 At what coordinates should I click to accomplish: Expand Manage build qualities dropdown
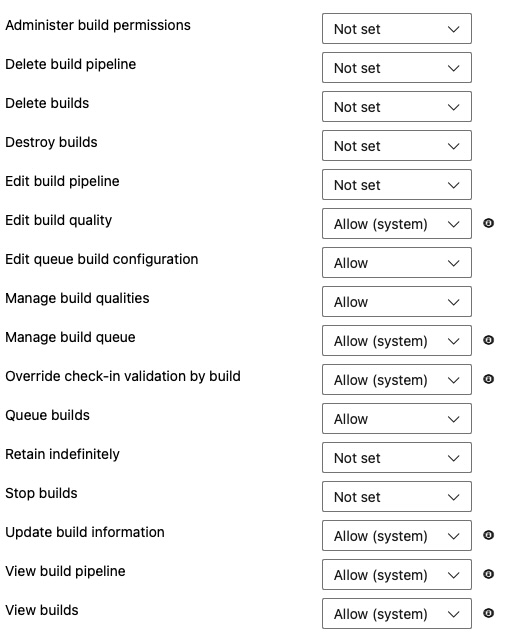coord(397,302)
